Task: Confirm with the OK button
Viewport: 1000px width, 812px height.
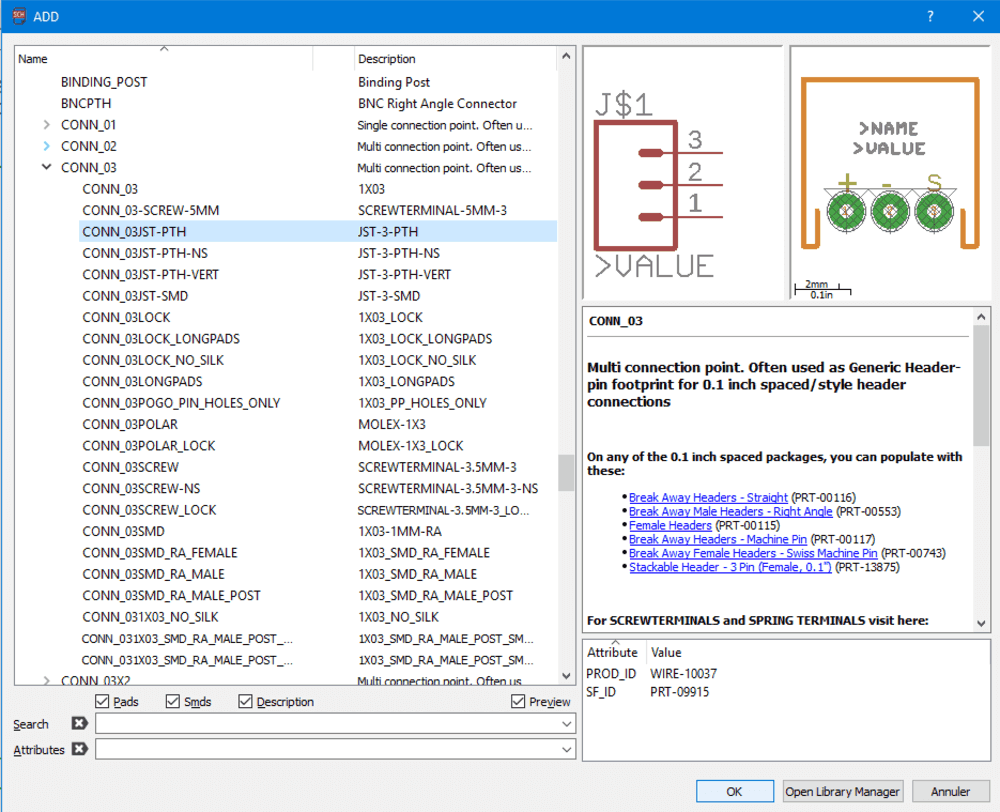Action: tap(735, 792)
